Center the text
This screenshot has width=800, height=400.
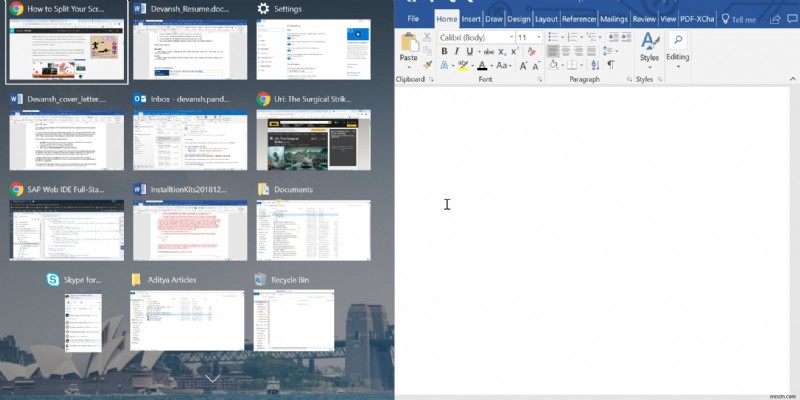tap(566, 51)
